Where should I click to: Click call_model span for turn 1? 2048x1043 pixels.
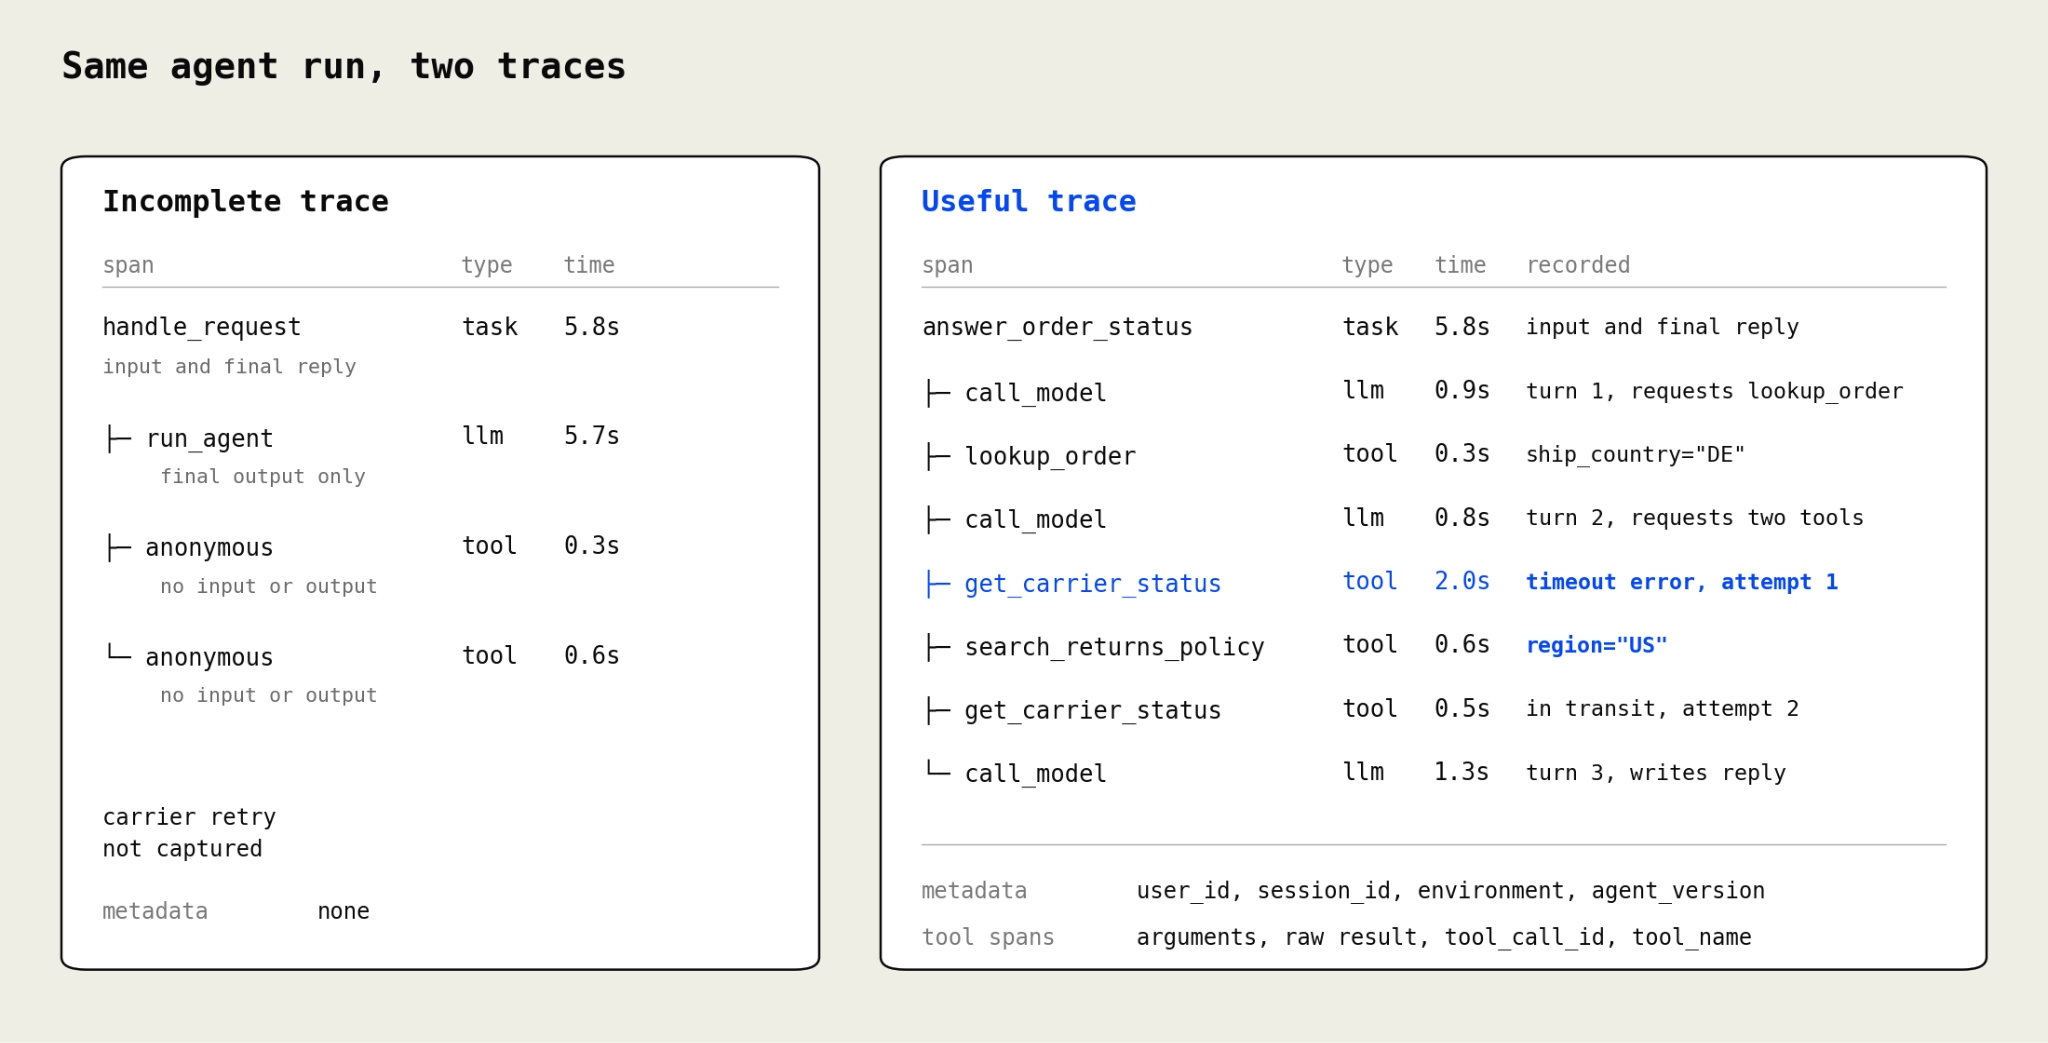pyautogui.click(x=1035, y=393)
